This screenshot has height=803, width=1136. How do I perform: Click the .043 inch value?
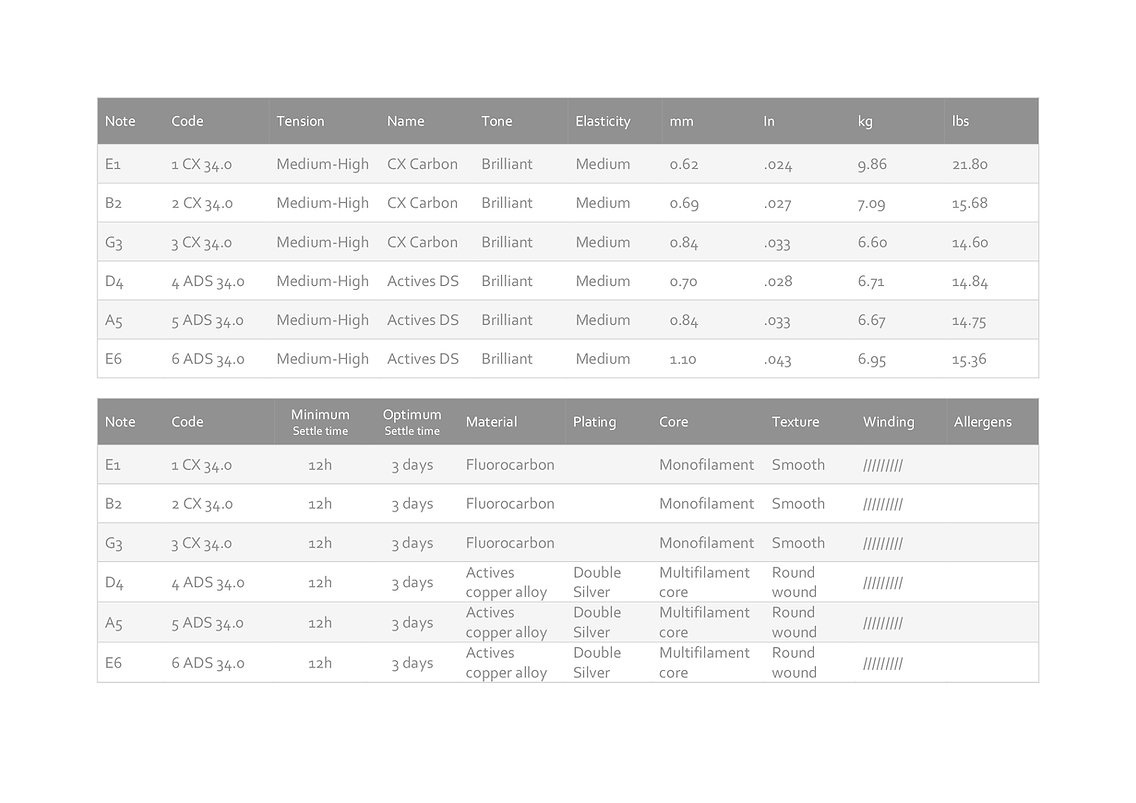coord(777,359)
